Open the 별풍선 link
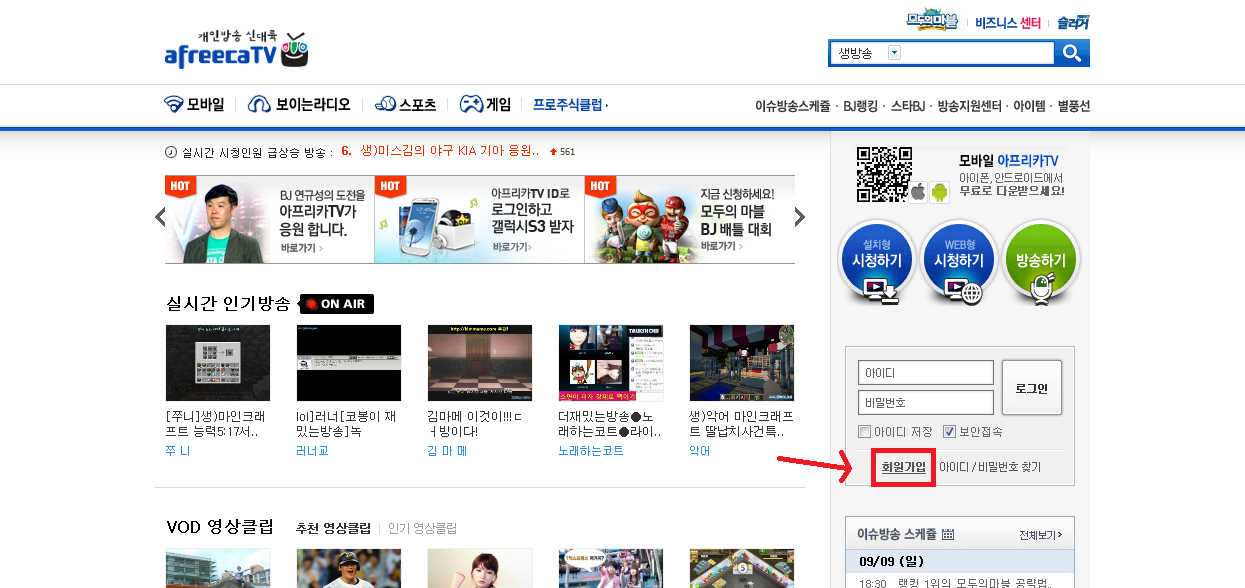1245x588 pixels. pyautogui.click(x=1073, y=105)
